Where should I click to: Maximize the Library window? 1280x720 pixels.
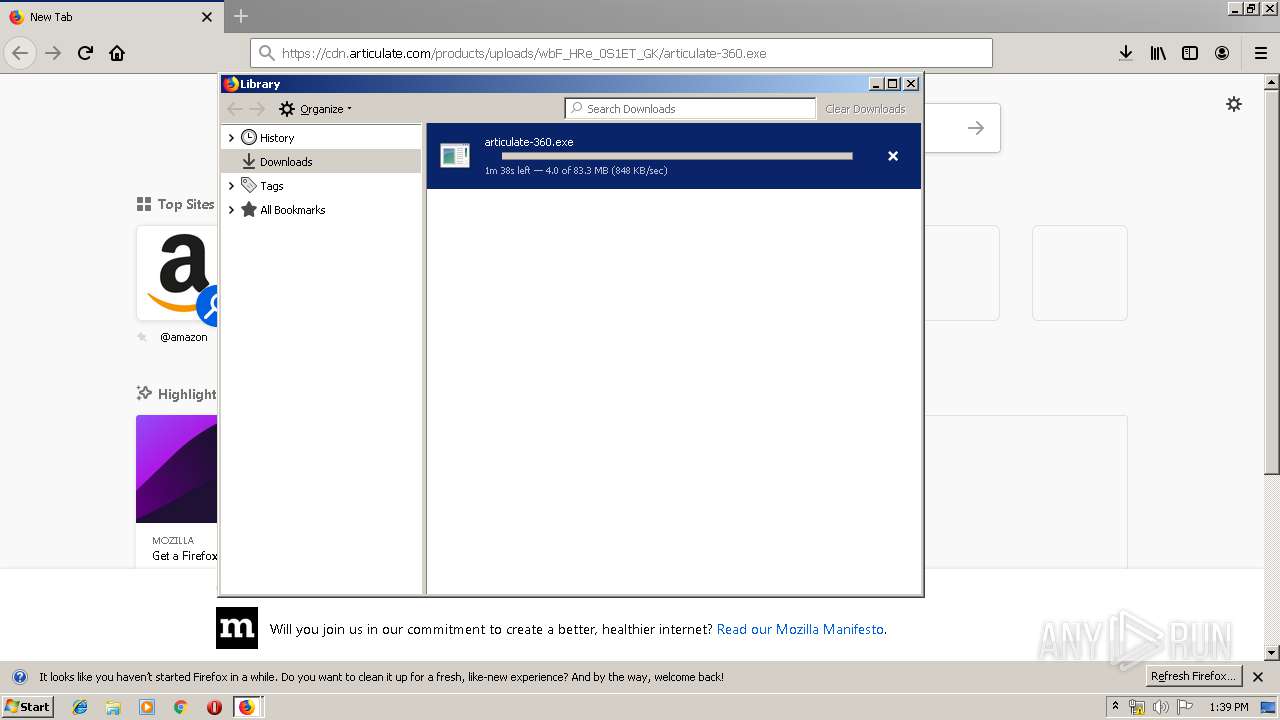[x=893, y=84]
